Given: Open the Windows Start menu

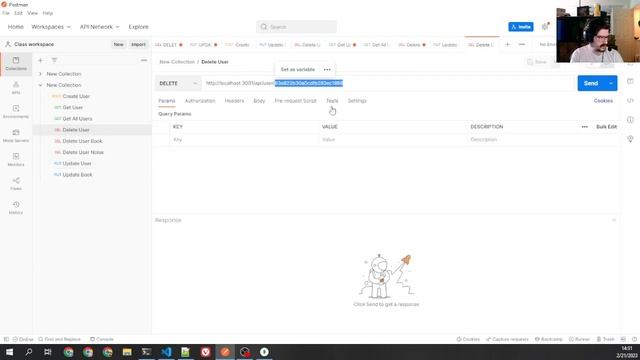Looking at the screenshot, I should point(9,352).
